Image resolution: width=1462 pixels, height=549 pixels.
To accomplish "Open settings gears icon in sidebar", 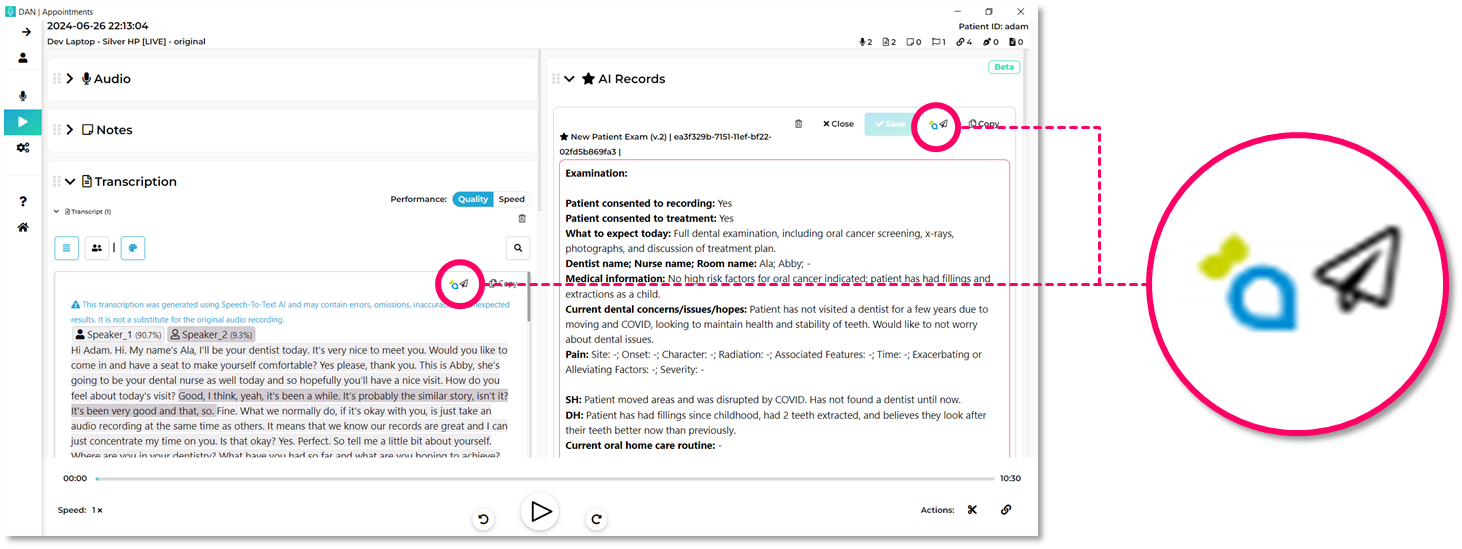I will (23, 148).
